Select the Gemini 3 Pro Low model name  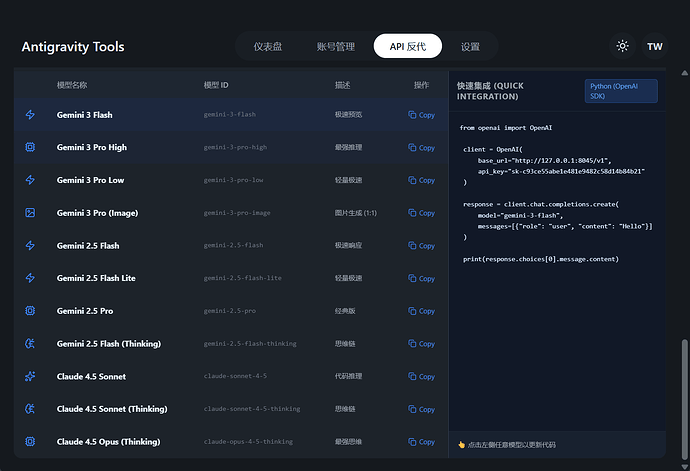click(90, 180)
